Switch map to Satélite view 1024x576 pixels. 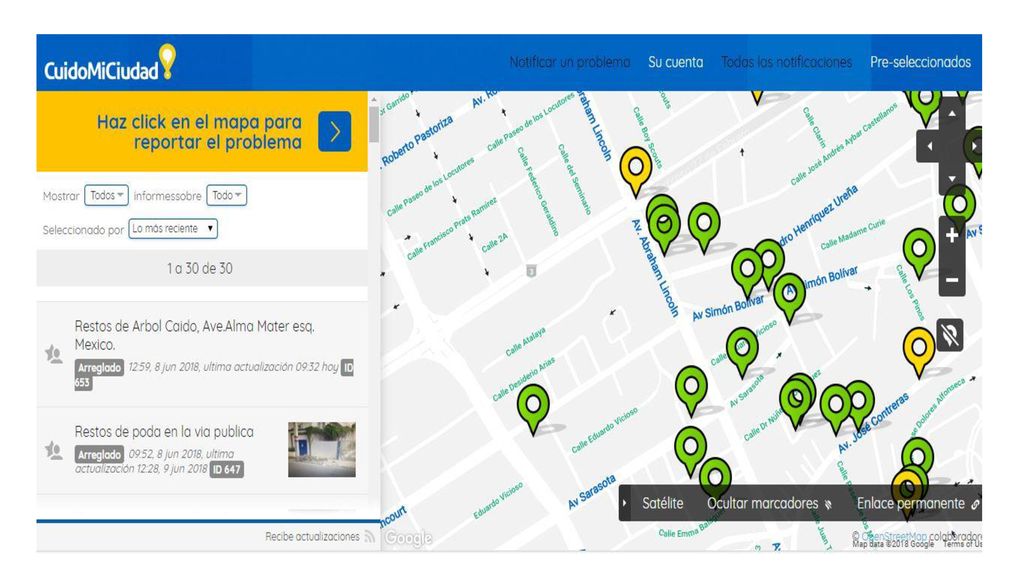662,503
